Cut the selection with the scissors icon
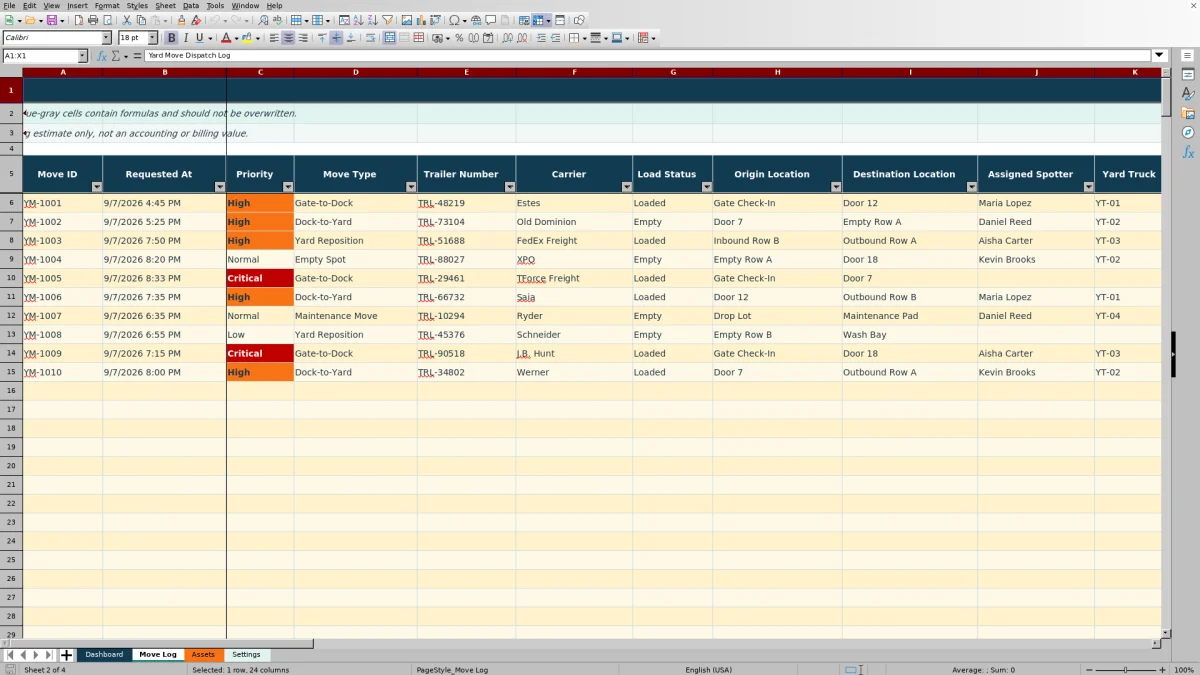 126,20
